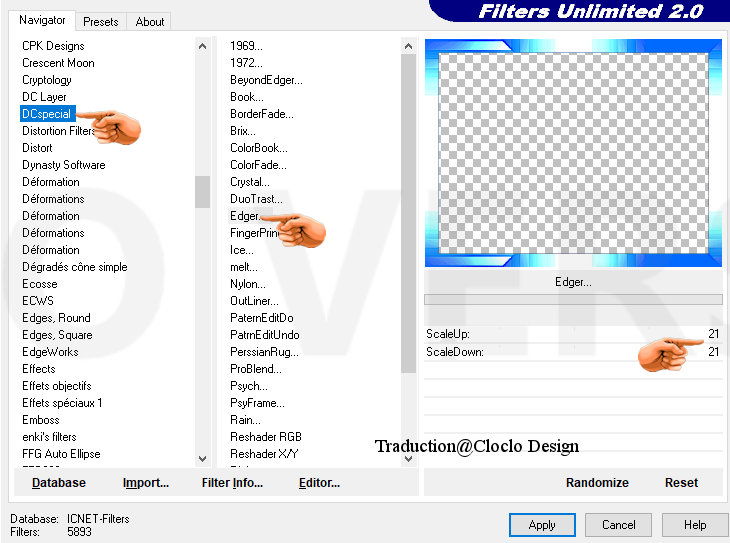Select the Crystal... filter
Viewport: 730px width, 543px height.
[250, 182]
